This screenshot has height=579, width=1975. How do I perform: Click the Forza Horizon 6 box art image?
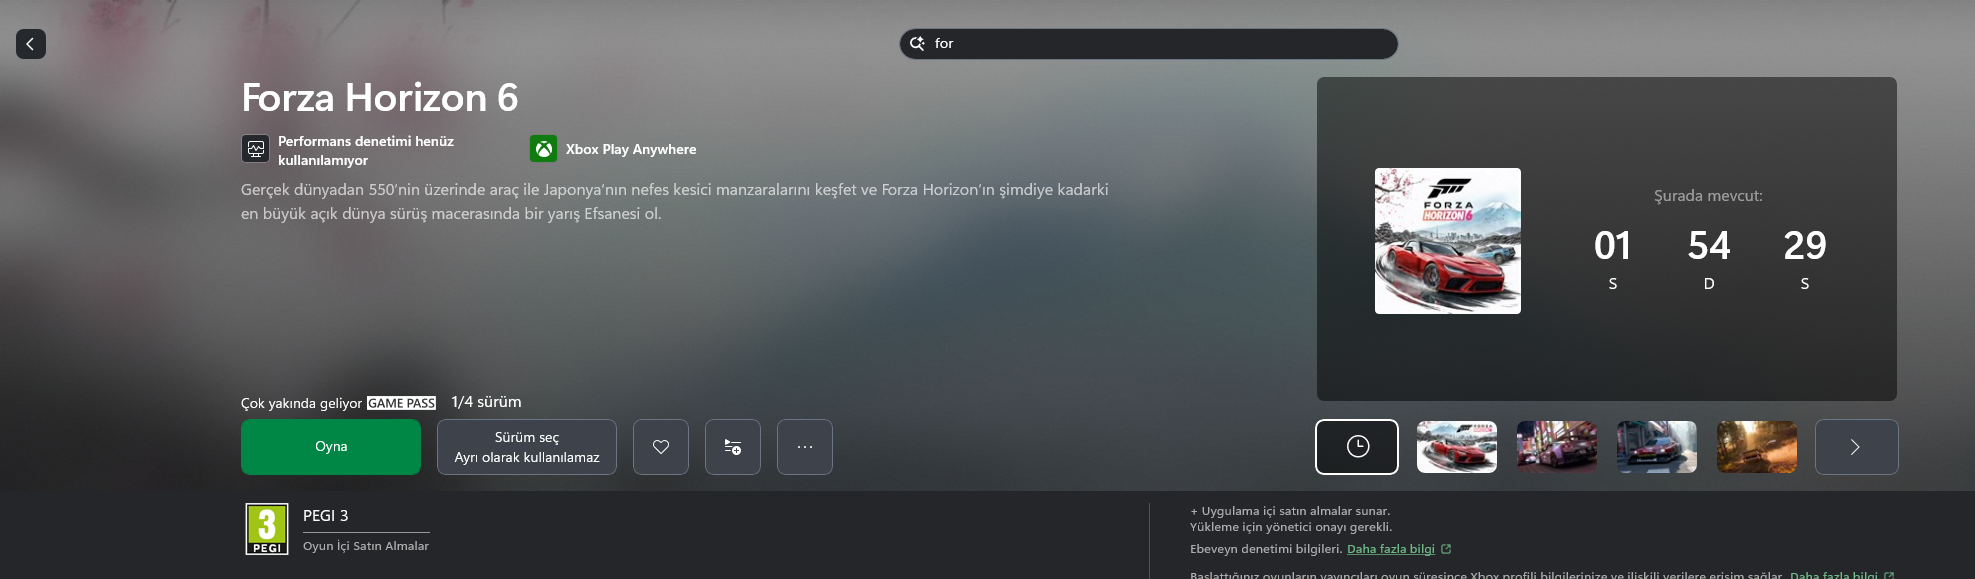point(1448,241)
